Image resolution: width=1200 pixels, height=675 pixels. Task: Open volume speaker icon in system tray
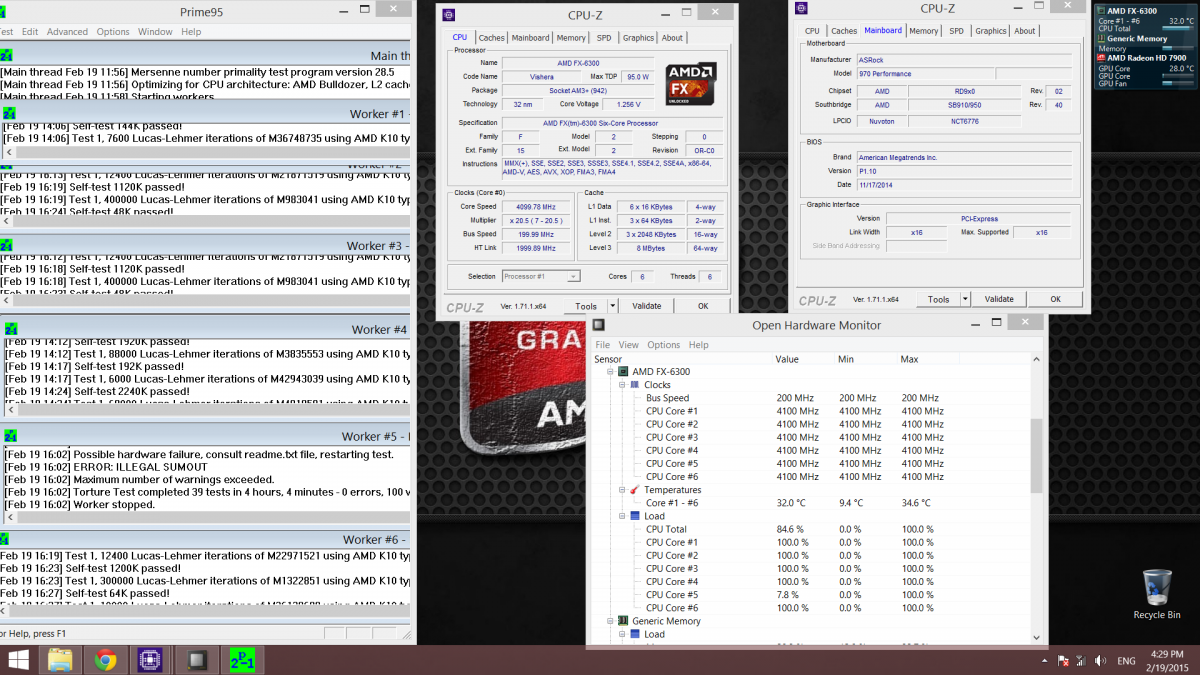pyautogui.click(x=1100, y=661)
